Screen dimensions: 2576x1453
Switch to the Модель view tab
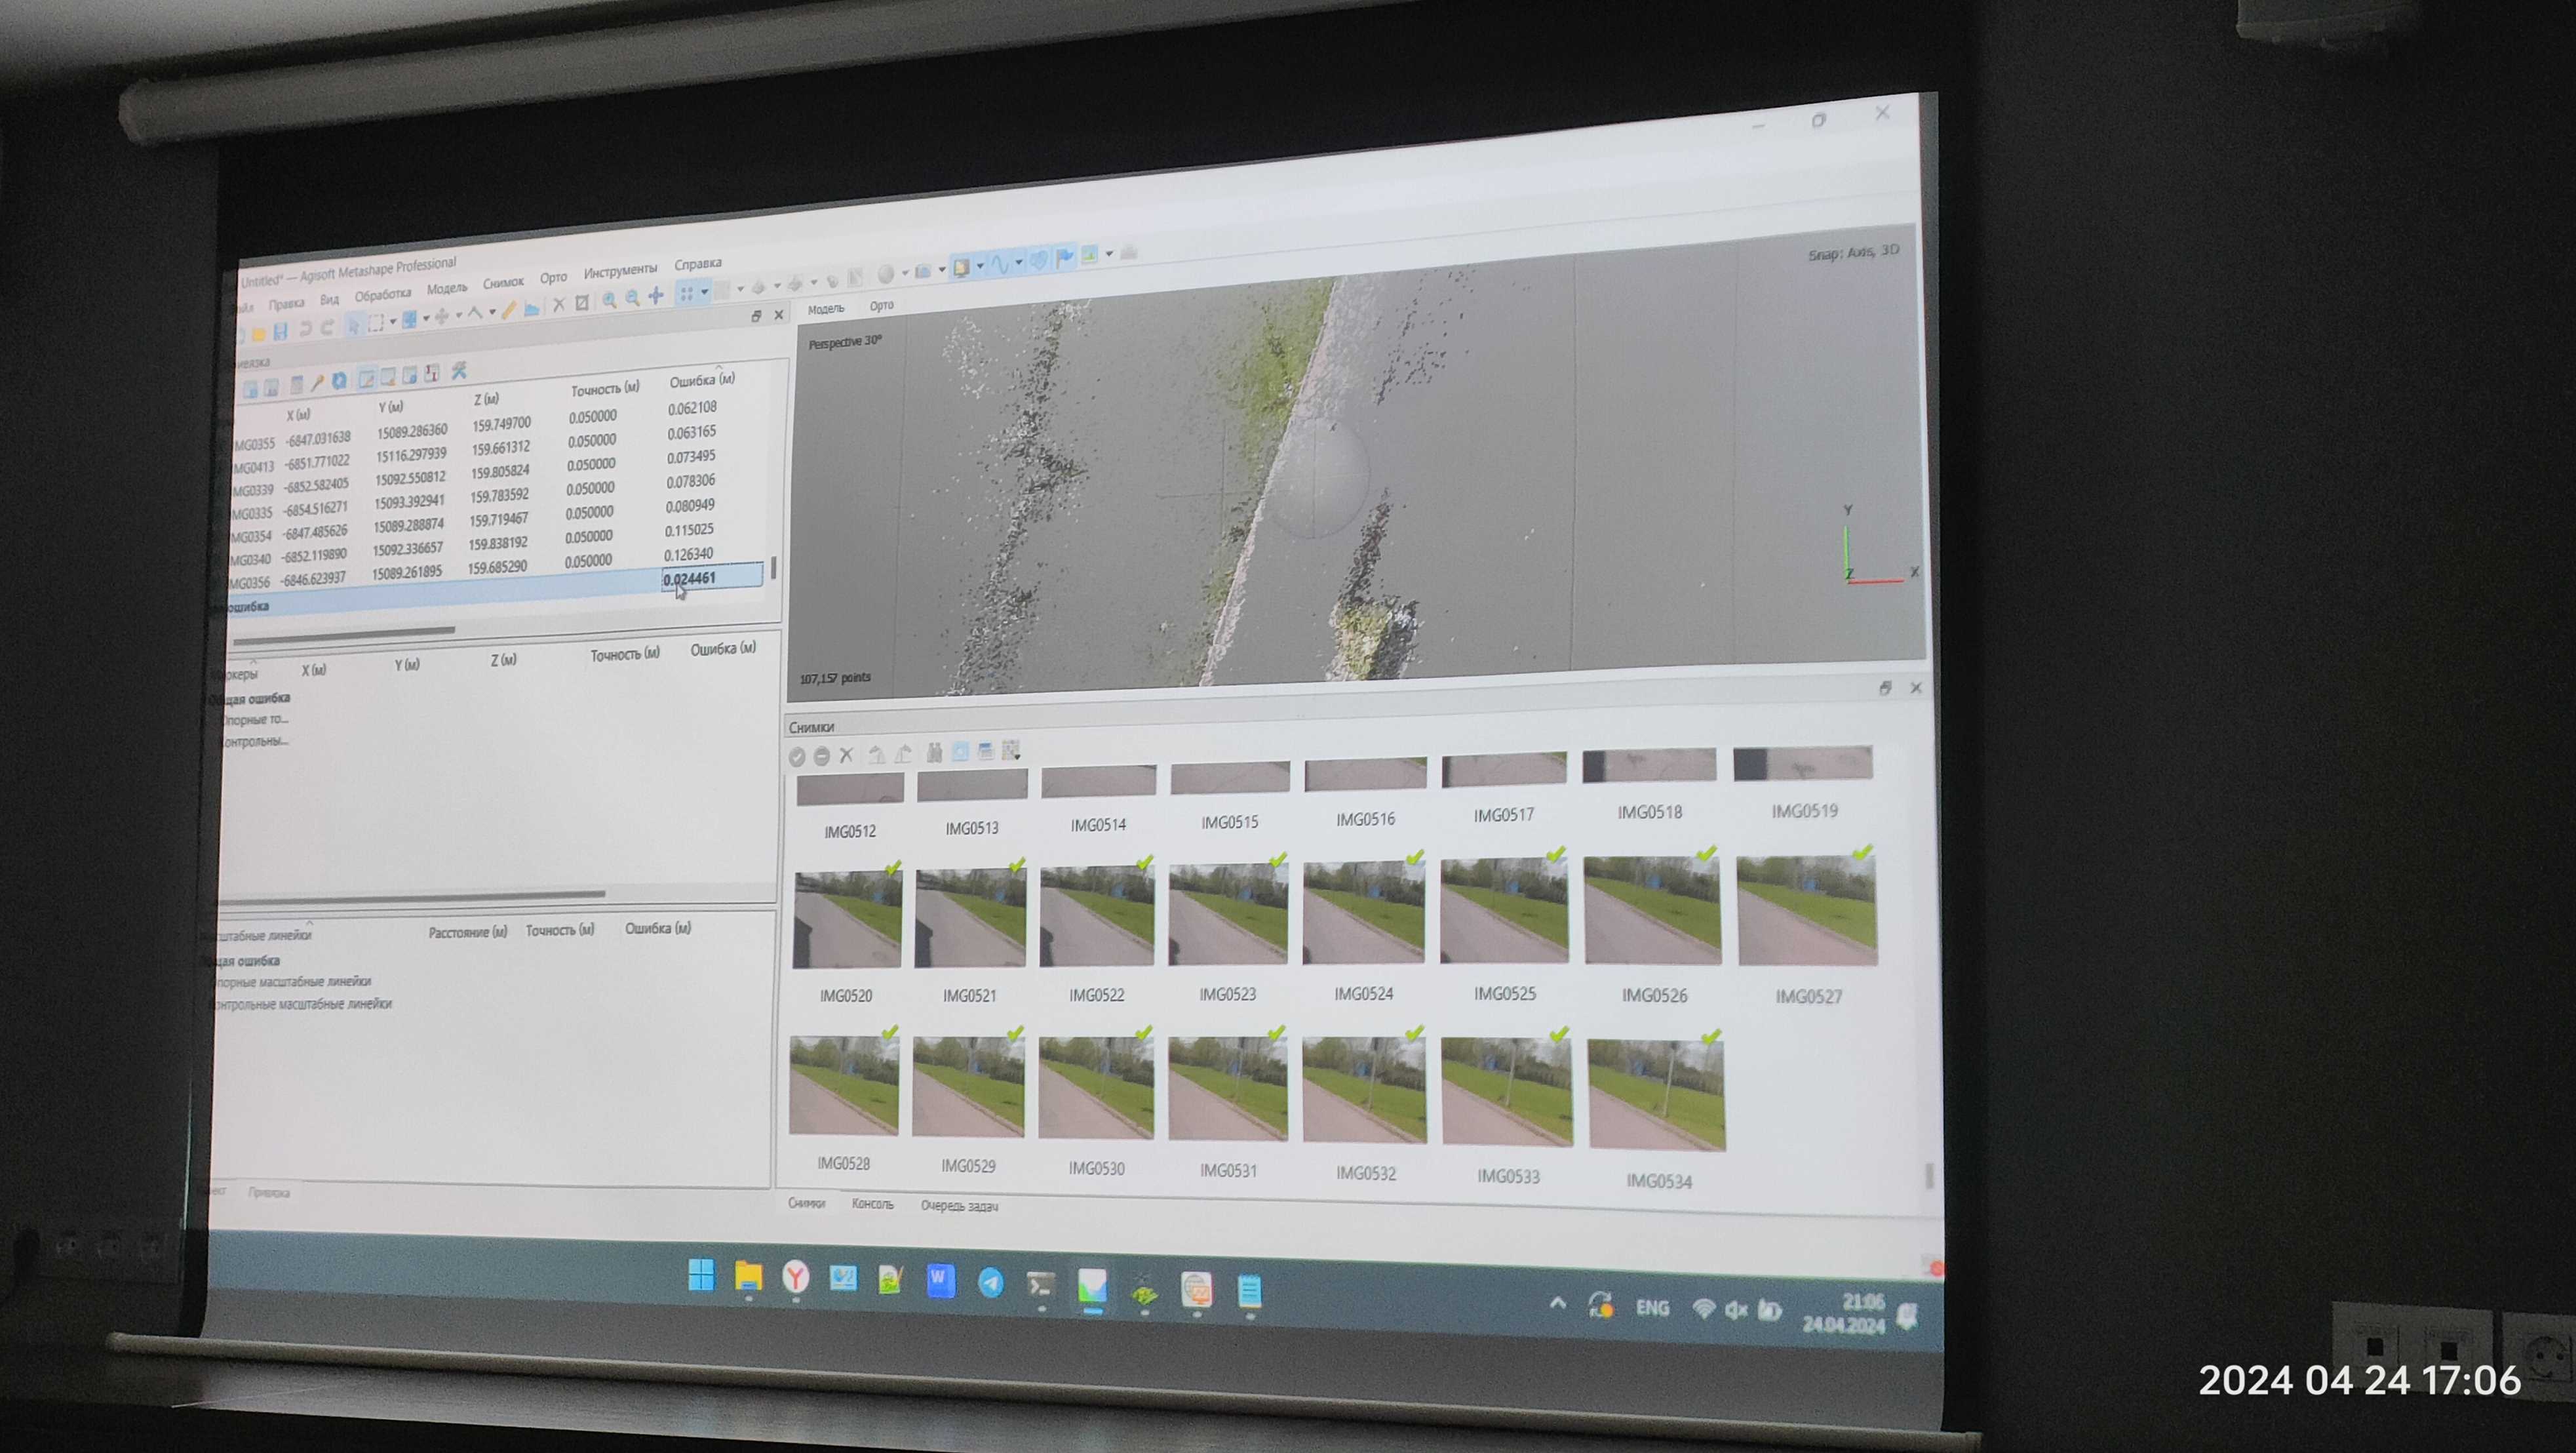pyautogui.click(x=826, y=309)
